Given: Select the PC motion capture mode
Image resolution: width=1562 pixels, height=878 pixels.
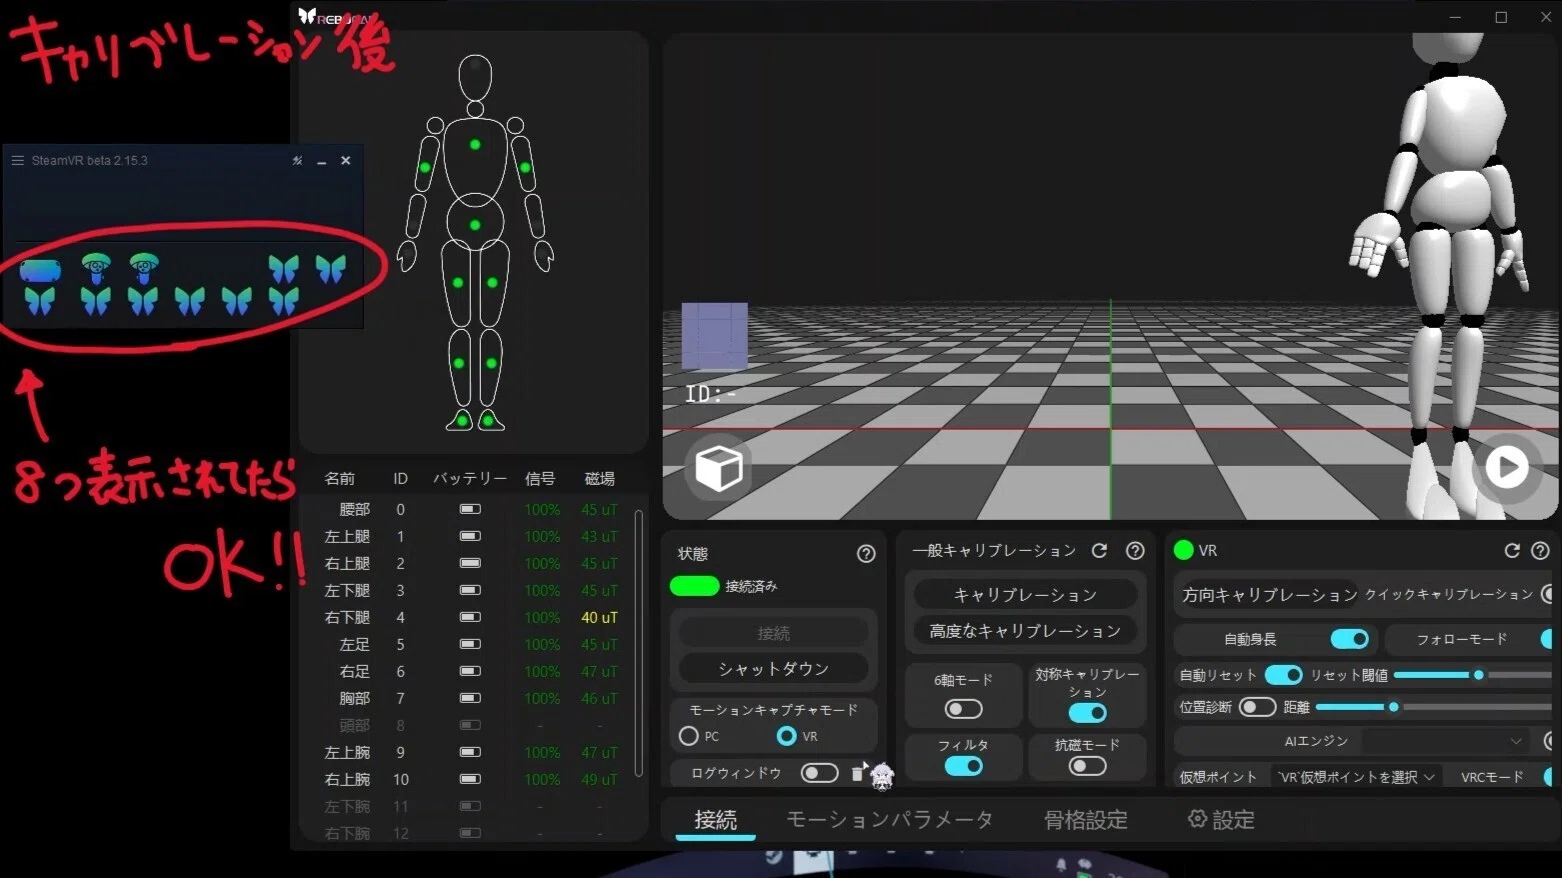Looking at the screenshot, I should point(688,736).
